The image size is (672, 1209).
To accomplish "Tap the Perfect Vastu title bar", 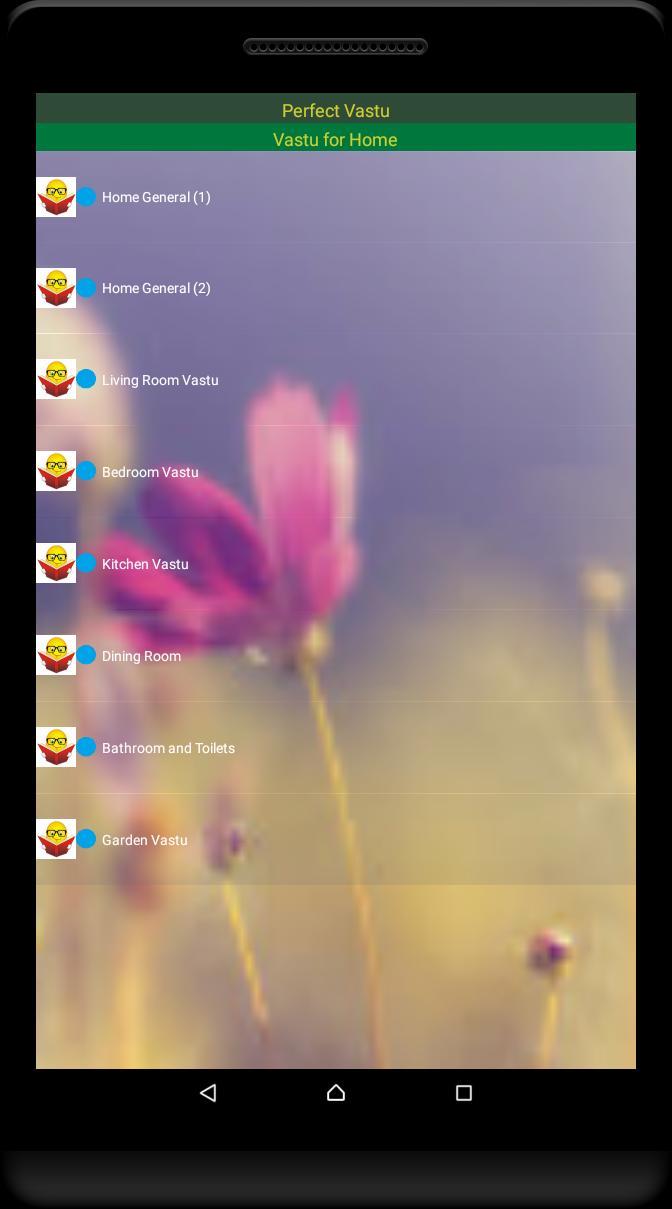I will coord(336,109).
